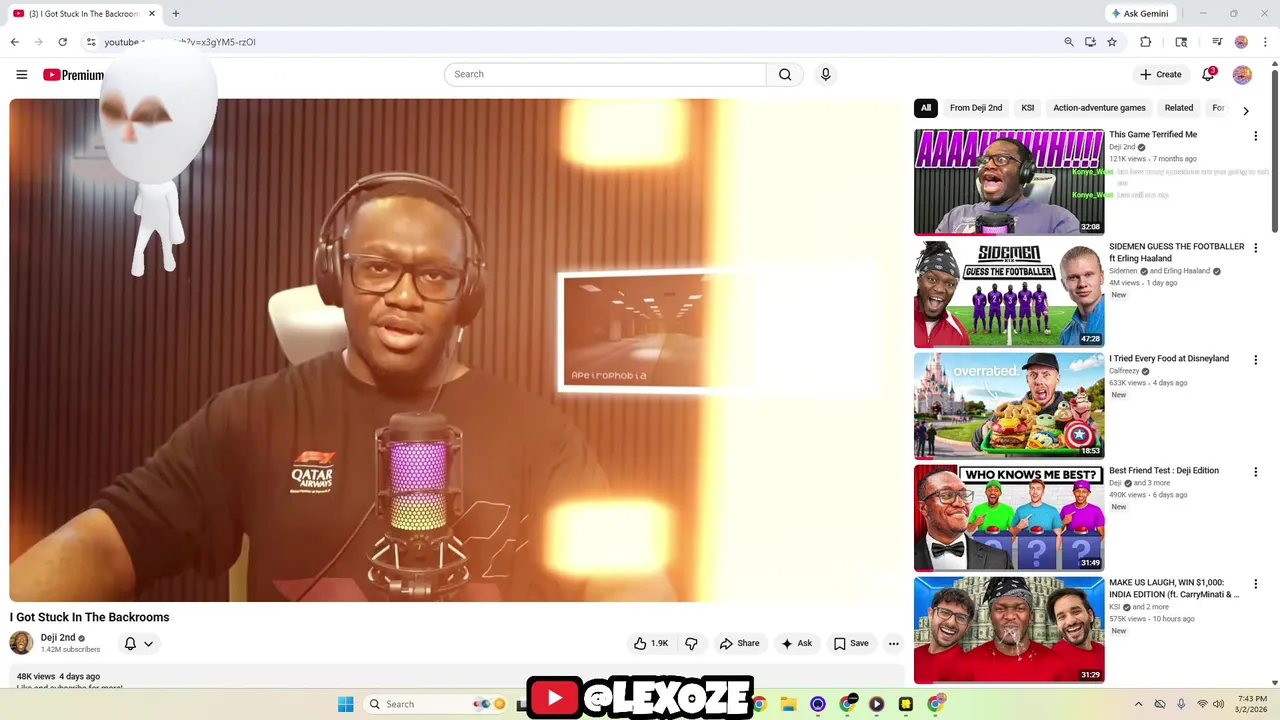Open Calfreezy channel link

coord(1124,371)
